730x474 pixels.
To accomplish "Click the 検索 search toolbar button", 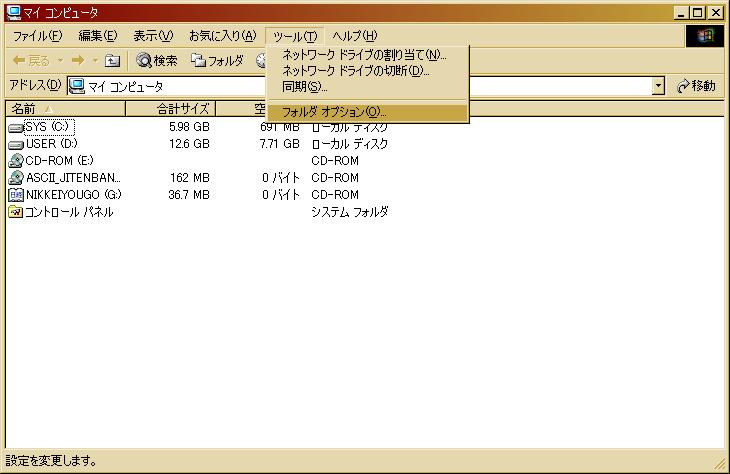I will point(157,61).
